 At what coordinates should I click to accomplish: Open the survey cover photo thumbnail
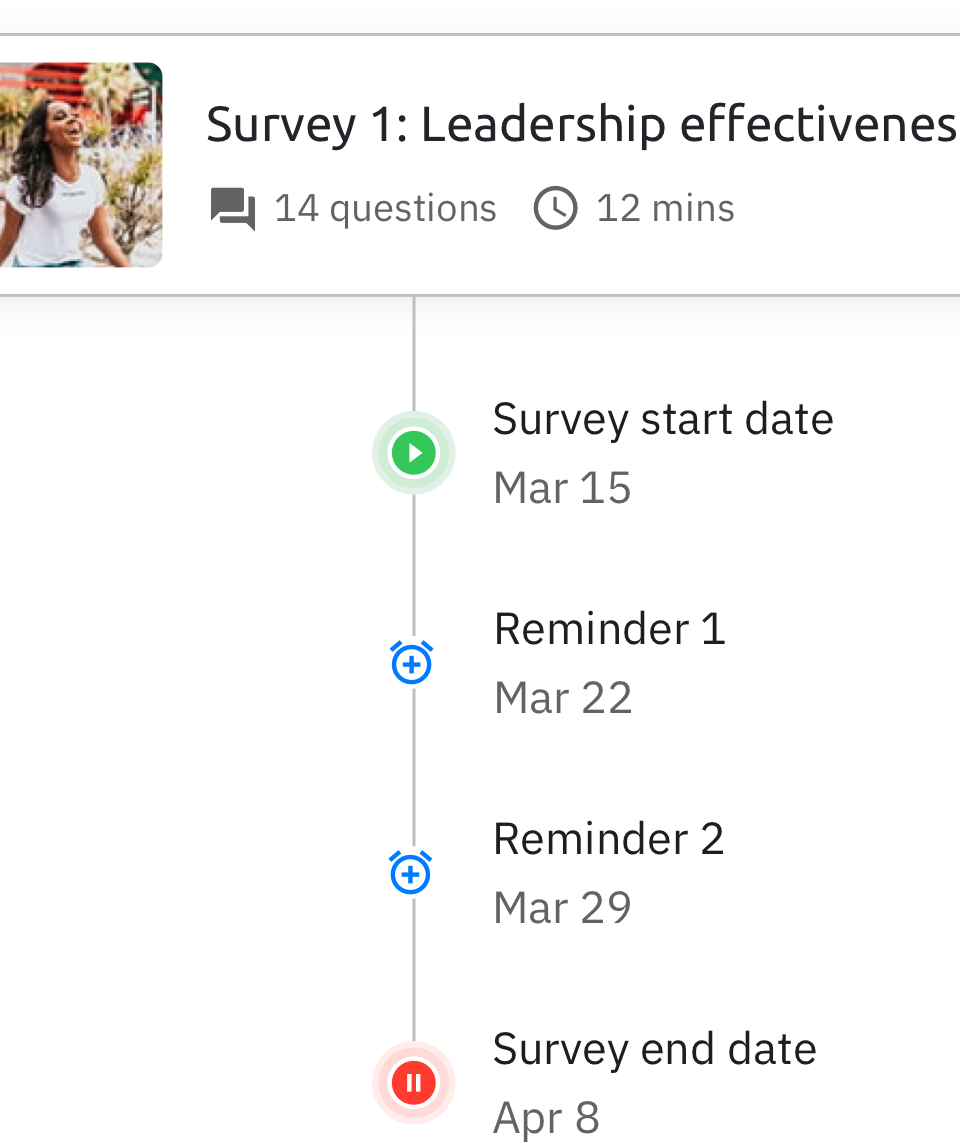point(81,165)
